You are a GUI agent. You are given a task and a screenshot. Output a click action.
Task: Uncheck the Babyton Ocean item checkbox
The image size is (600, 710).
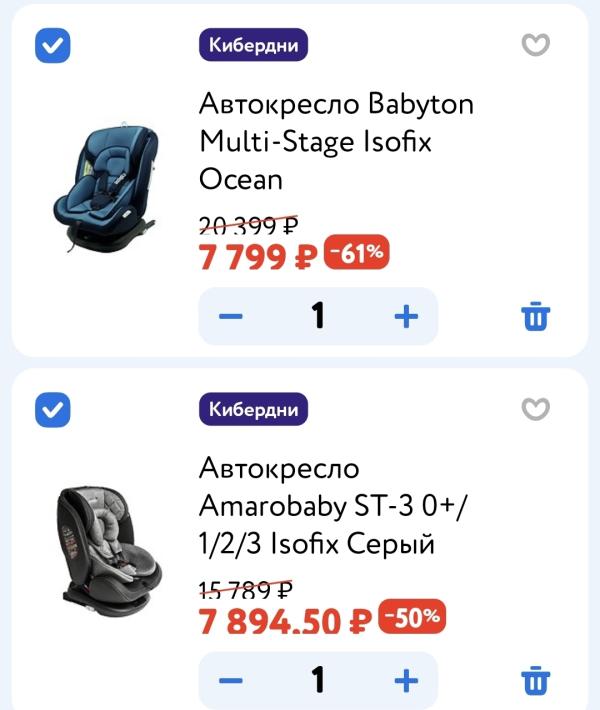click(x=53, y=45)
